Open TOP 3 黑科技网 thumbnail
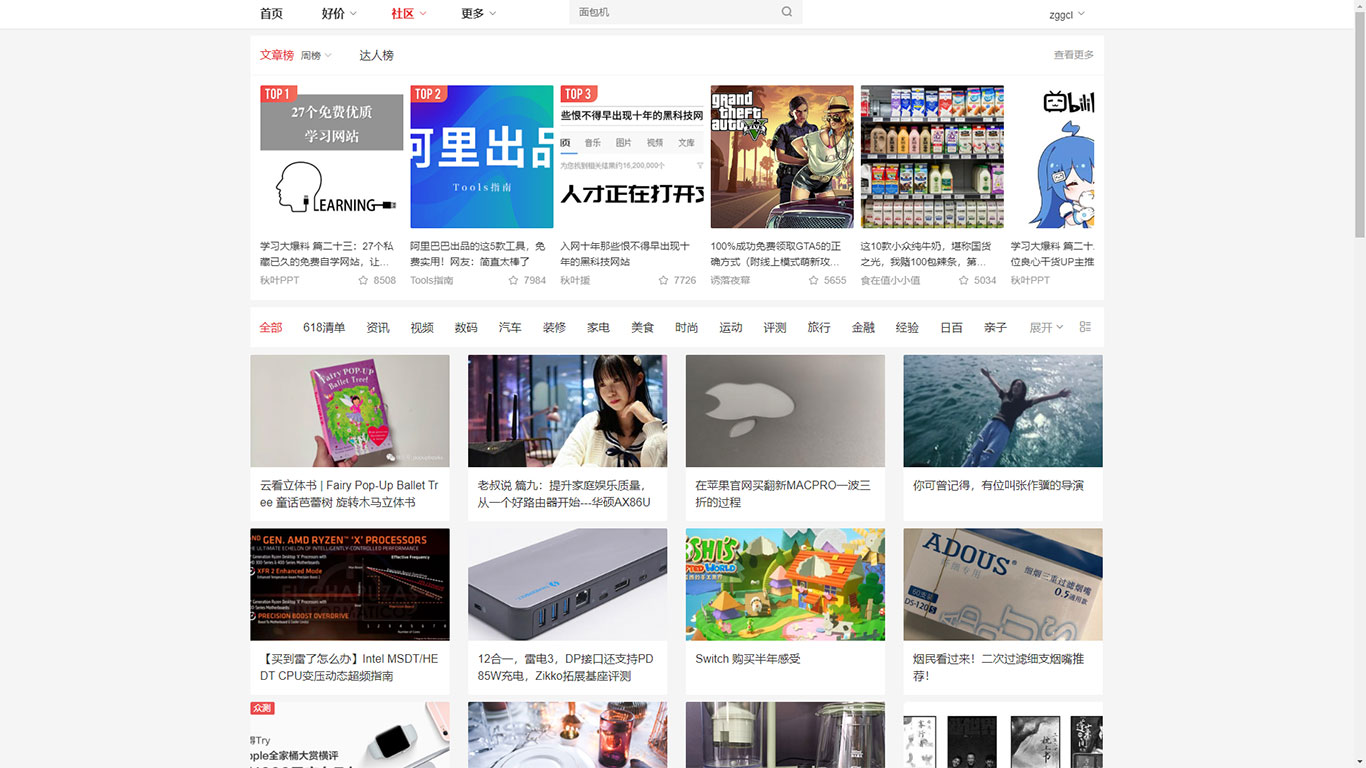The width and height of the screenshot is (1366, 768). click(632, 157)
